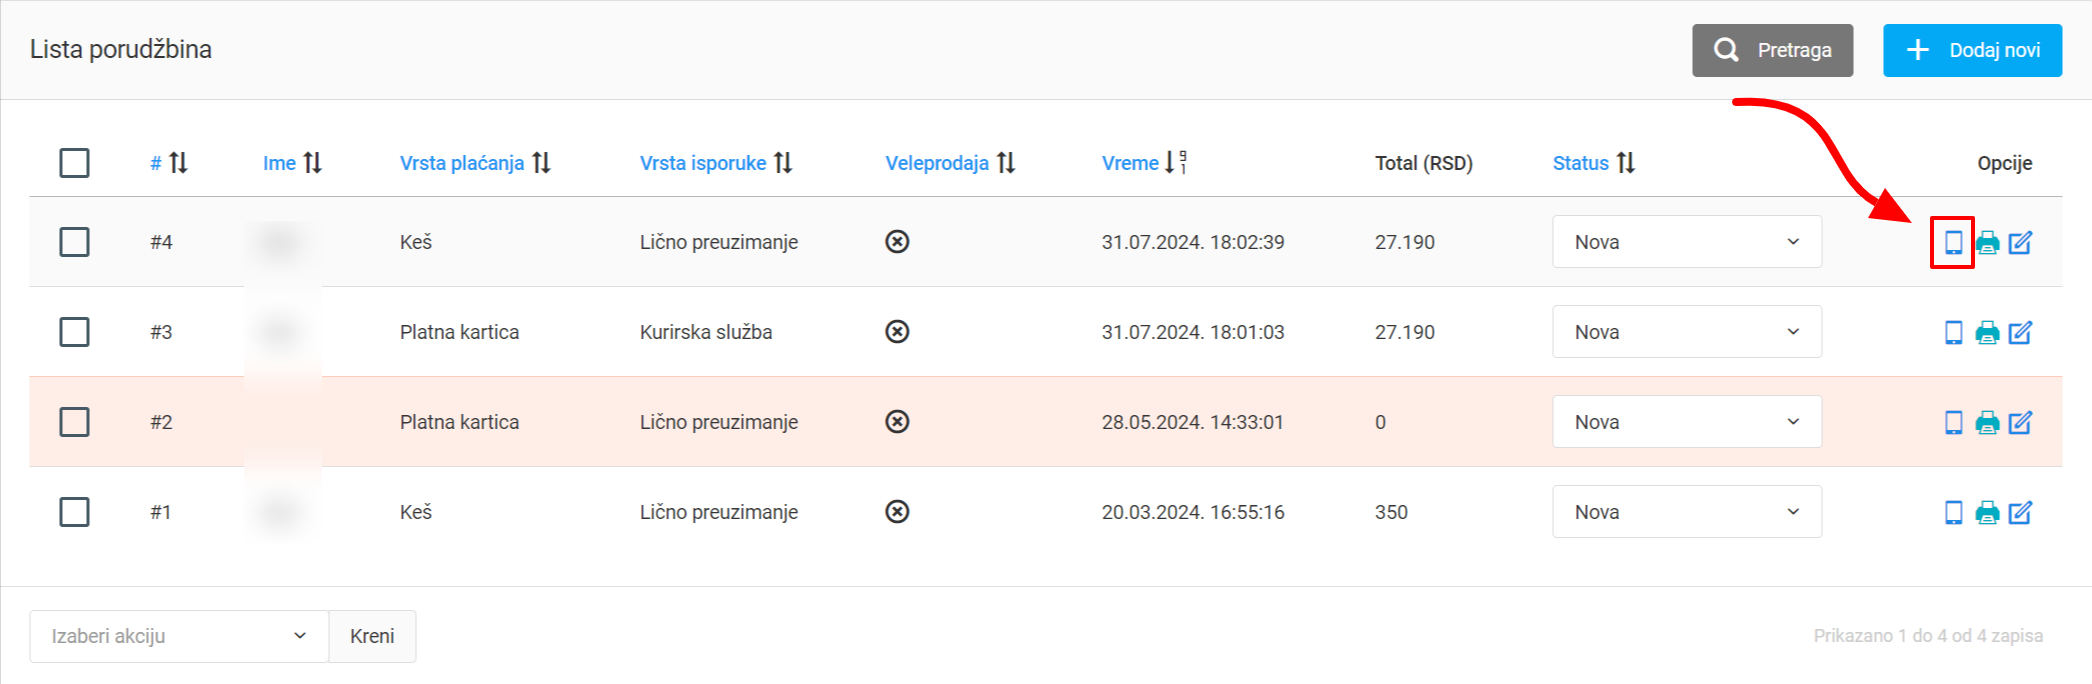Print order #4 using the printer icon
Image resolution: width=2092 pixels, height=684 pixels.
pyautogui.click(x=1987, y=242)
